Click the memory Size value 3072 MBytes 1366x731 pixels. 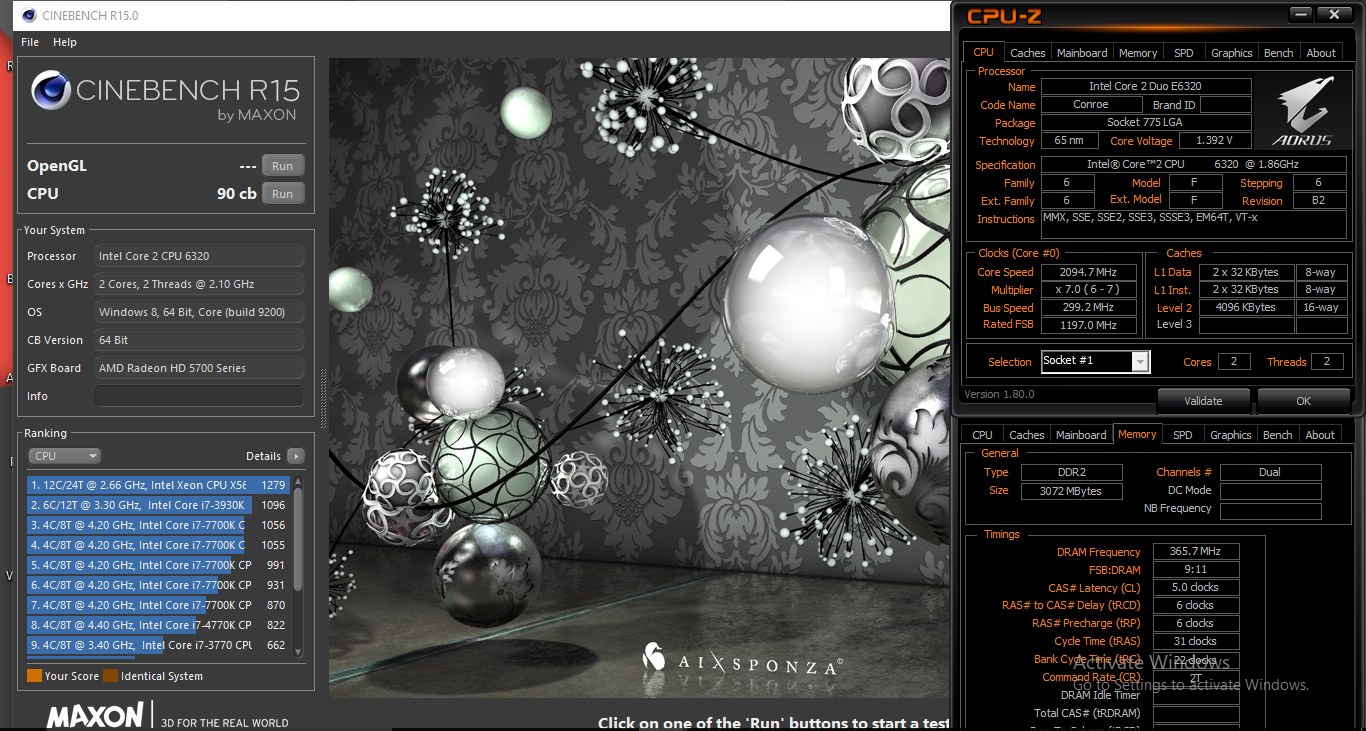coord(1072,491)
